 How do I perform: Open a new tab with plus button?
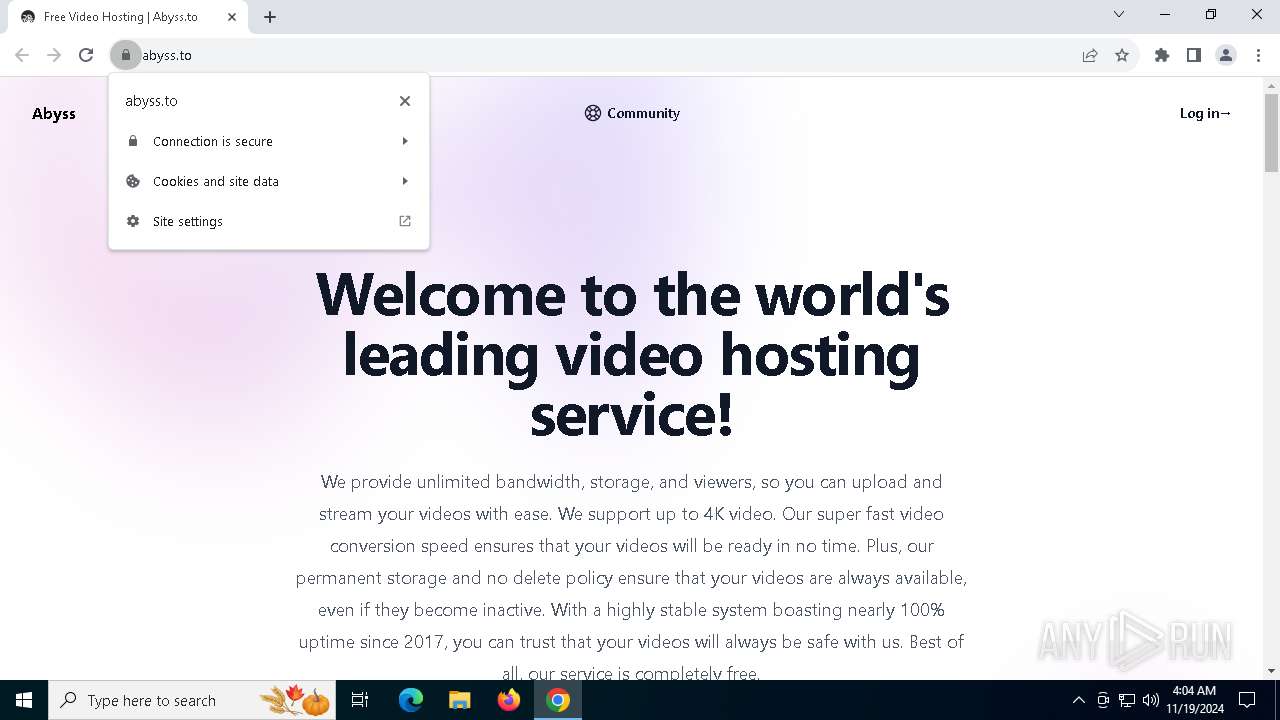pyautogui.click(x=270, y=16)
